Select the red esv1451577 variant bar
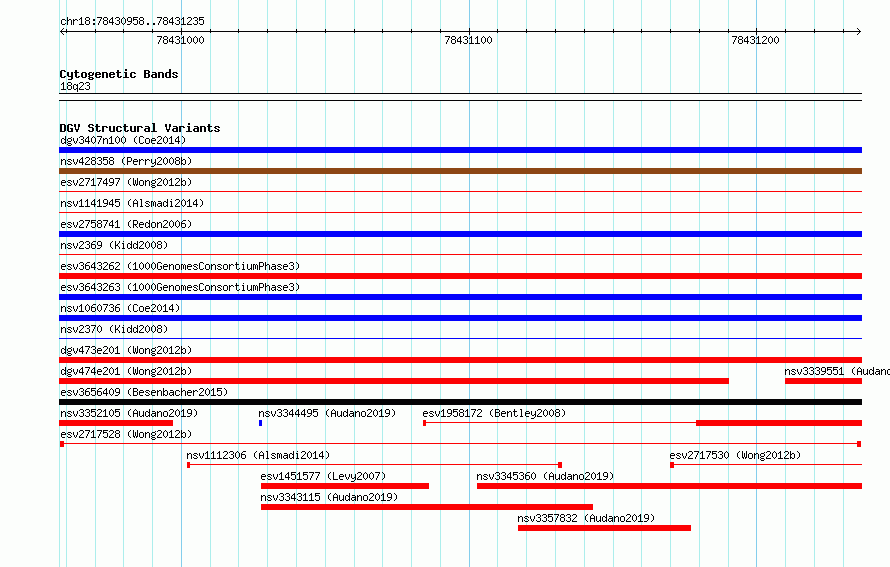This screenshot has height=567, width=890. tap(345, 486)
